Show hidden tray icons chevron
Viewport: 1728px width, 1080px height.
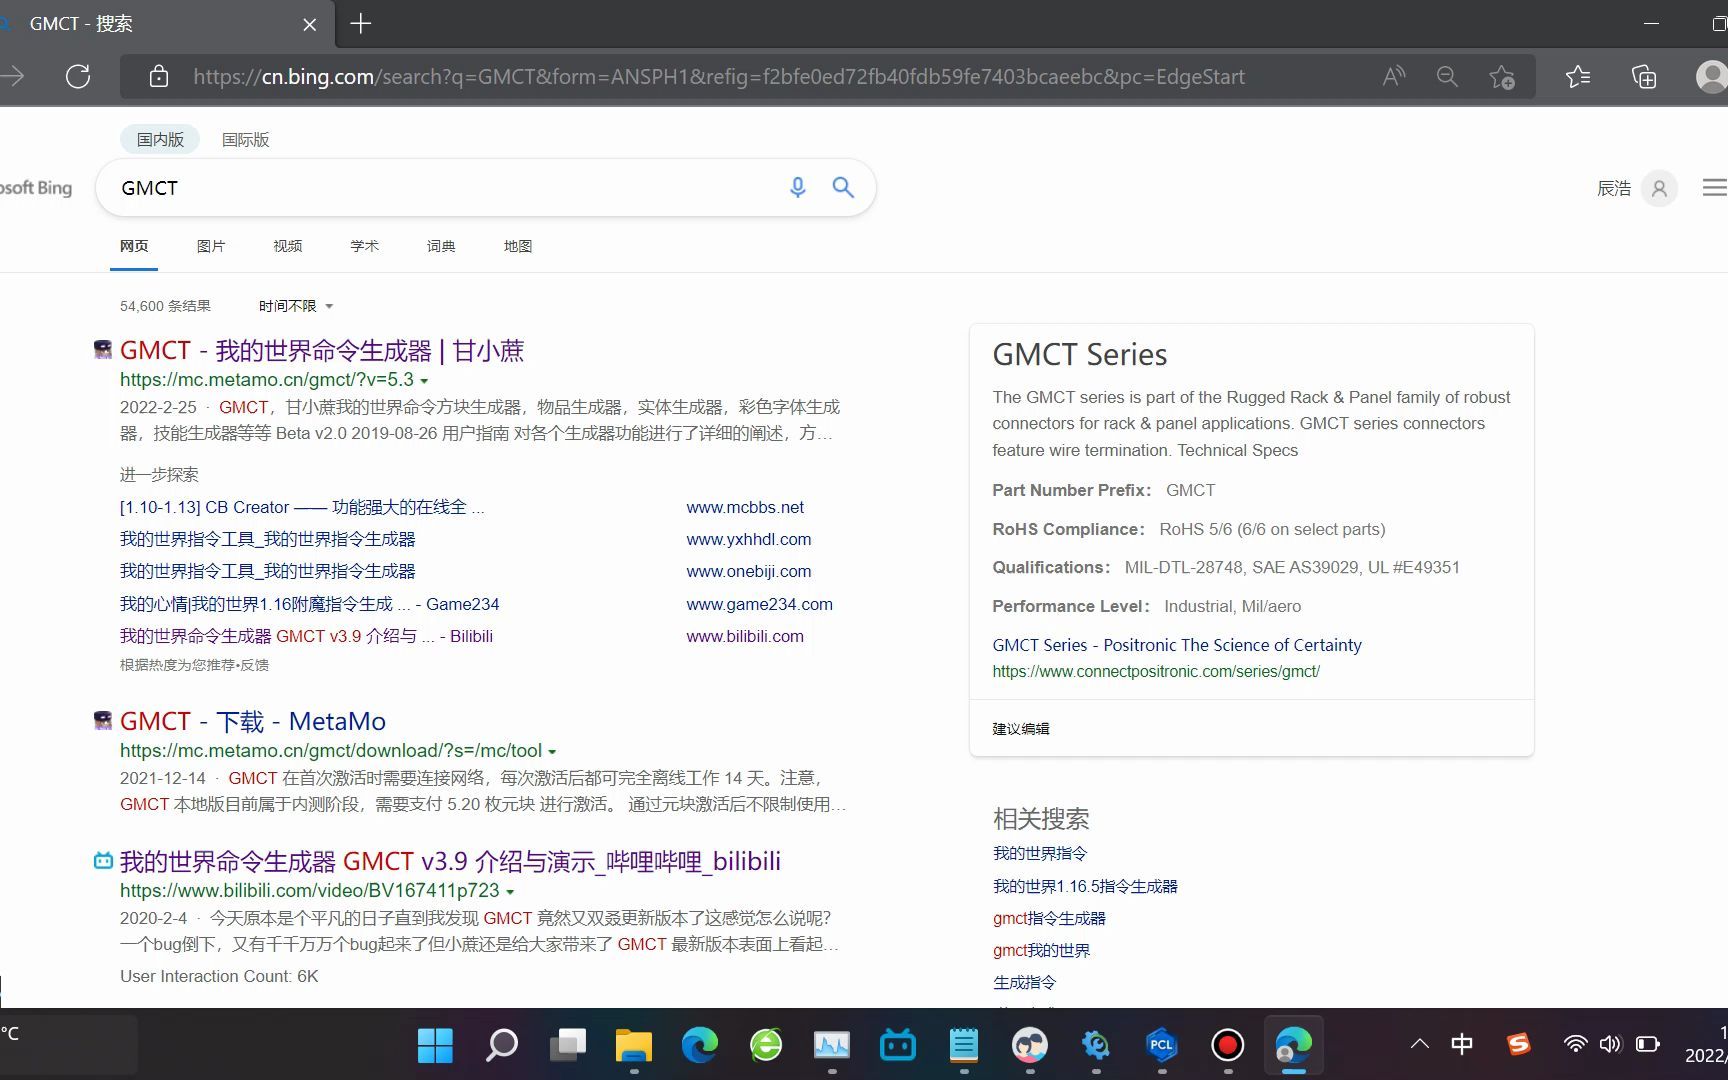pyautogui.click(x=1419, y=1044)
